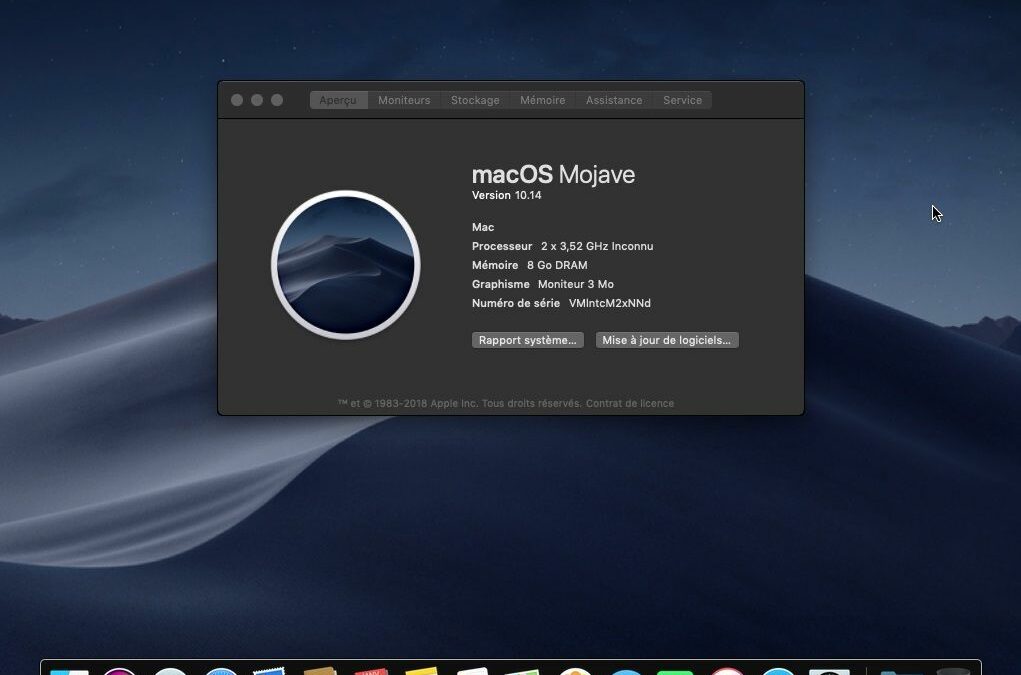Viewport: 1021px width, 675px height.
Task: Click the window zoom button
Action: tap(277, 100)
